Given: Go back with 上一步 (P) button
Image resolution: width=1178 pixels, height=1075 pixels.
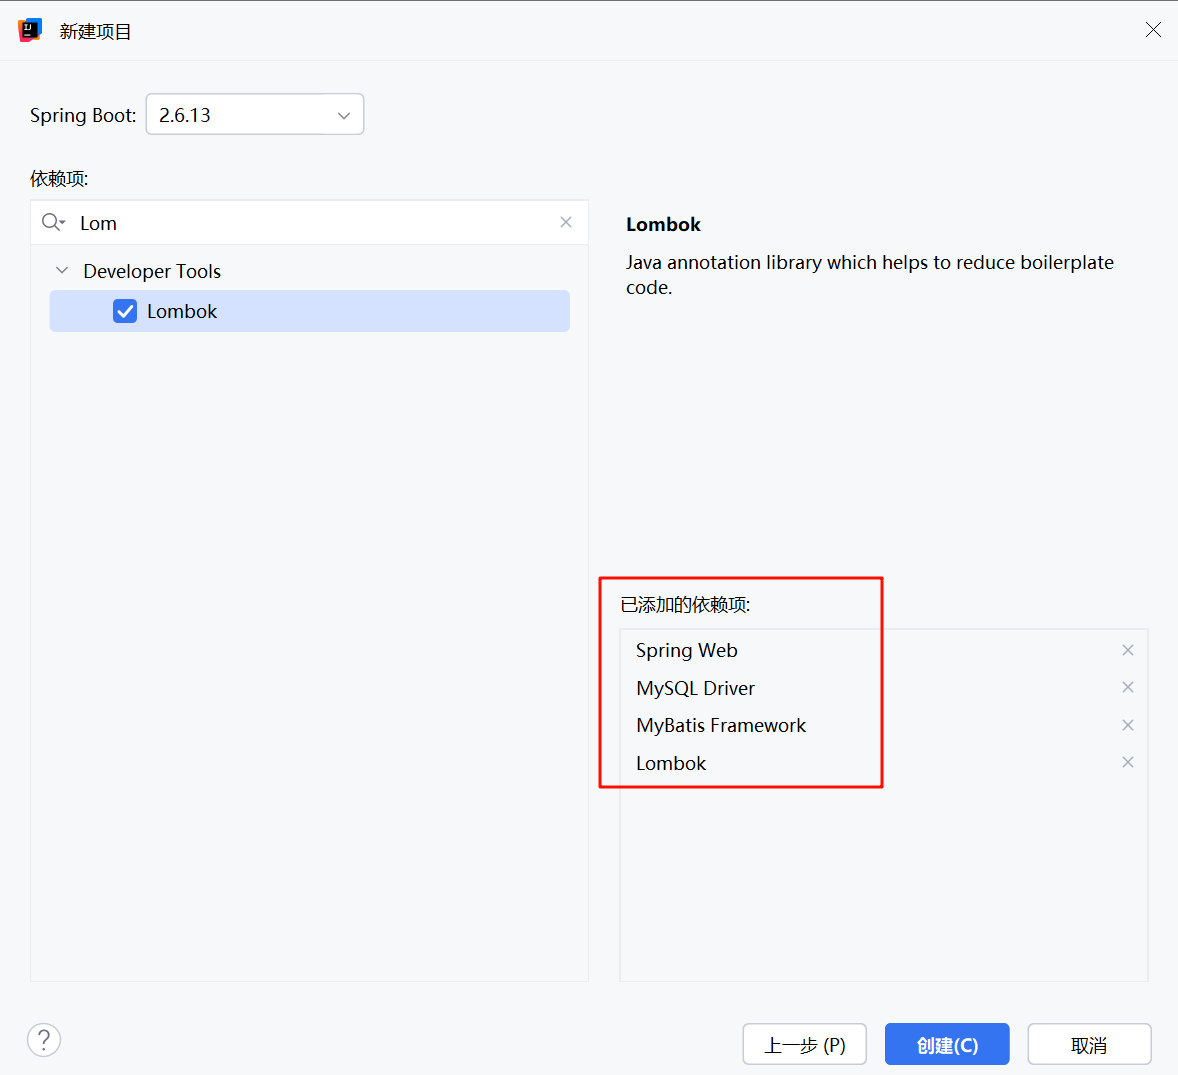Looking at the screenshot, I should pyautogui.click(x=805, y=1044).
